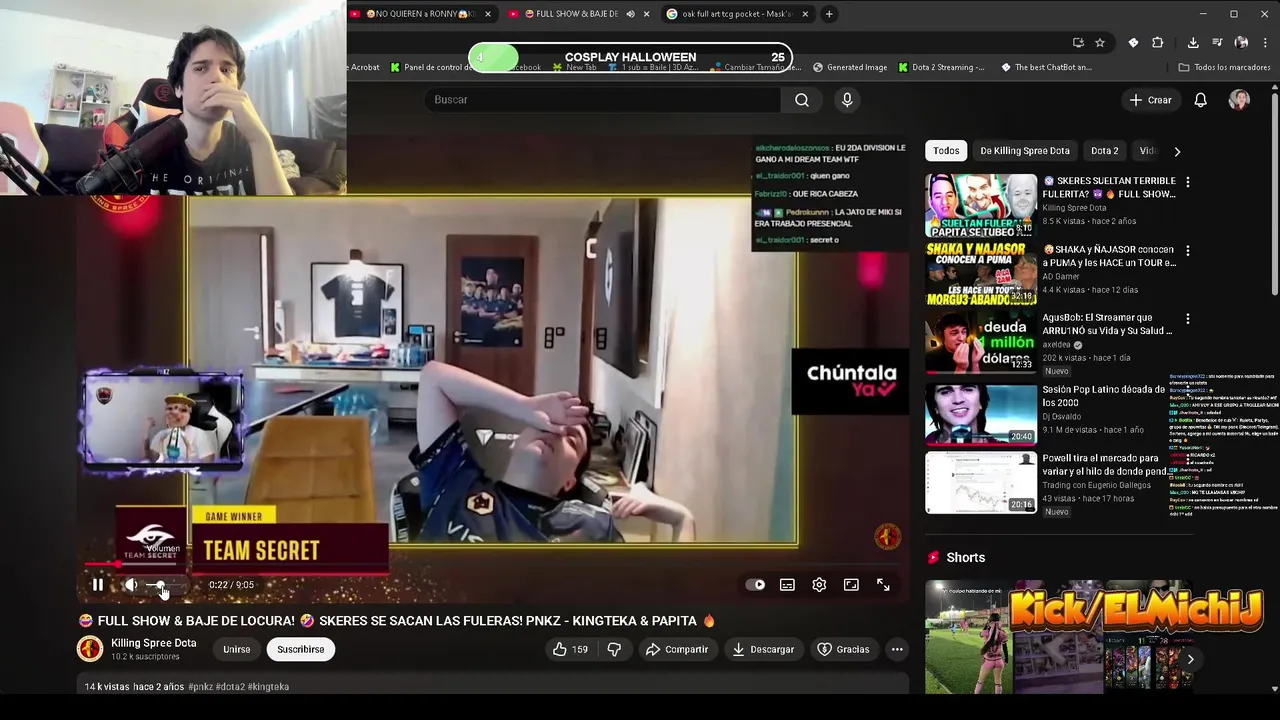Viewport: 1280px width, 720px height.
Task: Open the notifications bell
Action: coord(1201,100)
